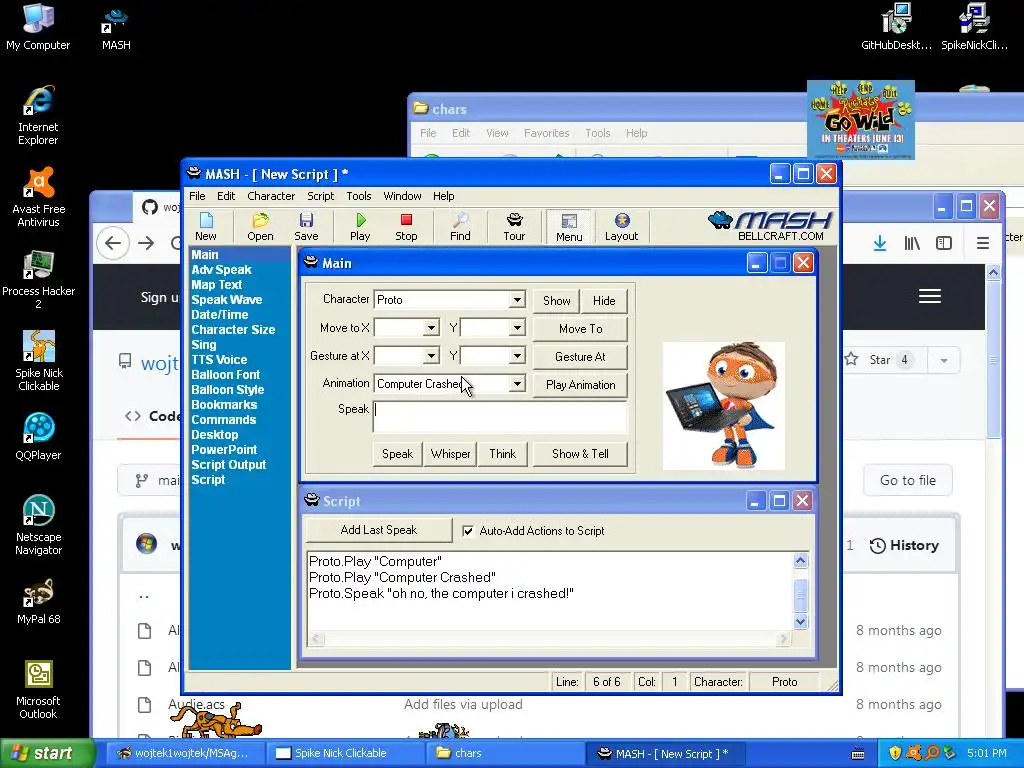Open My Computer desktop icon
Image resolution: width=1024 pixels, height=768 pixels.
pos(38,27)
